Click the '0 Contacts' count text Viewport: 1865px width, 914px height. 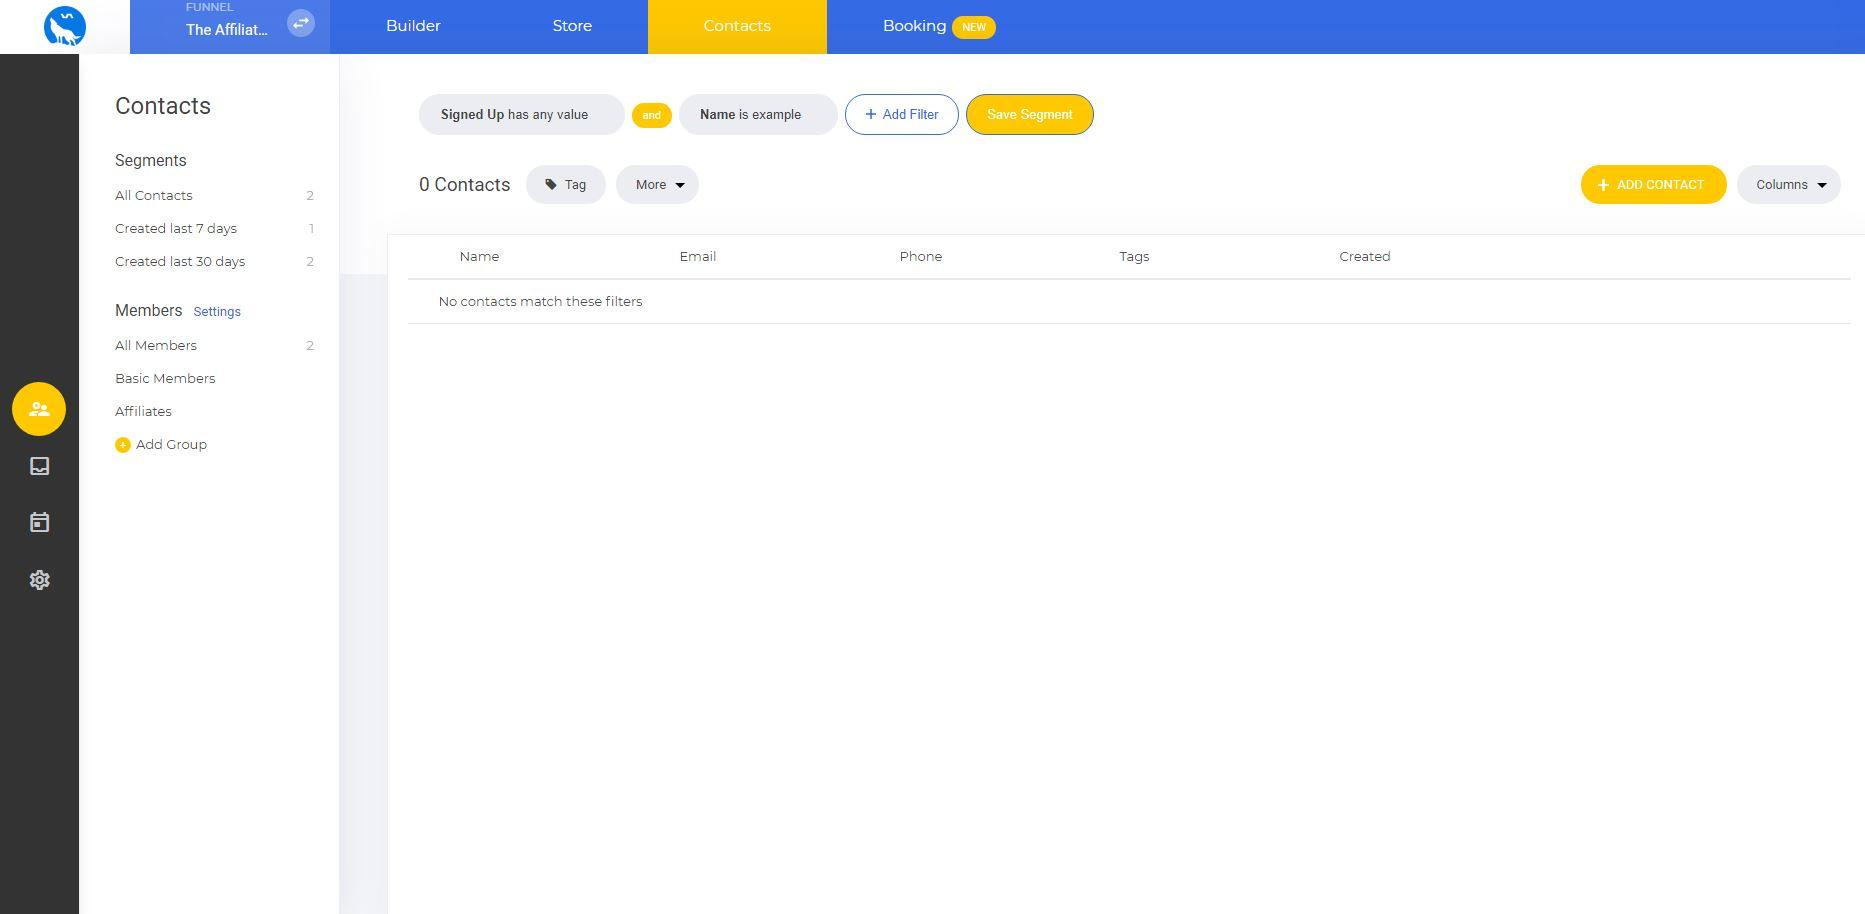[464, 185]
